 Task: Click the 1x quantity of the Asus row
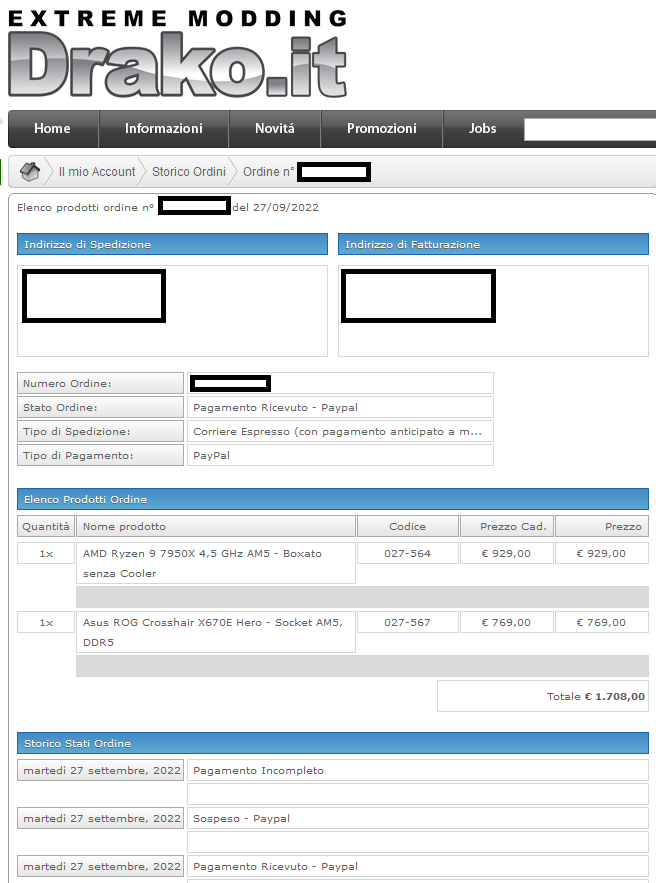46,622
